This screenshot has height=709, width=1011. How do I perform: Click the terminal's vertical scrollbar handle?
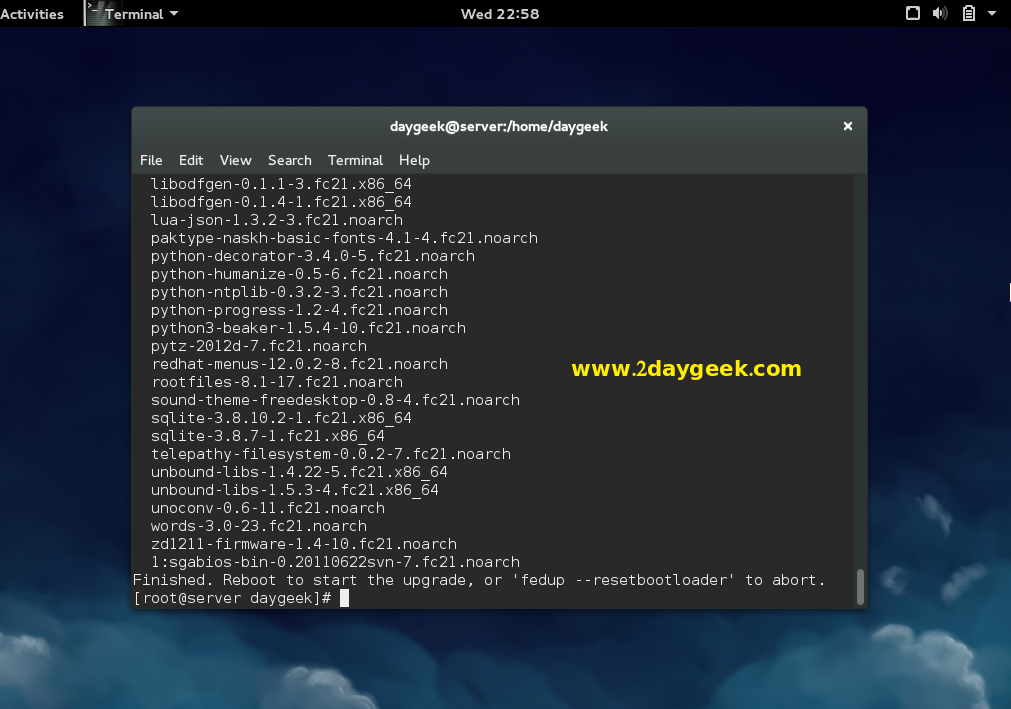coord(859,586)
